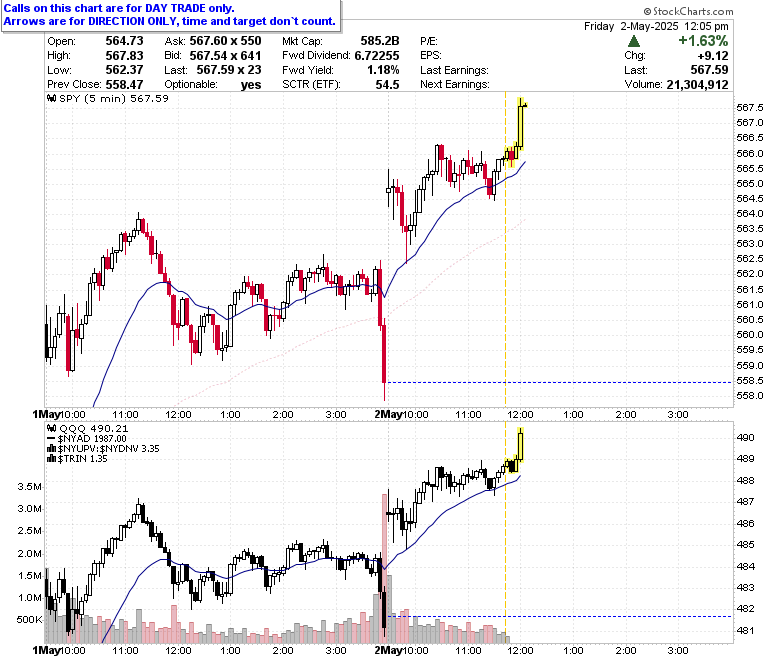Click the dashed blue 558.5 level line in SPY chart

[559, 382]
